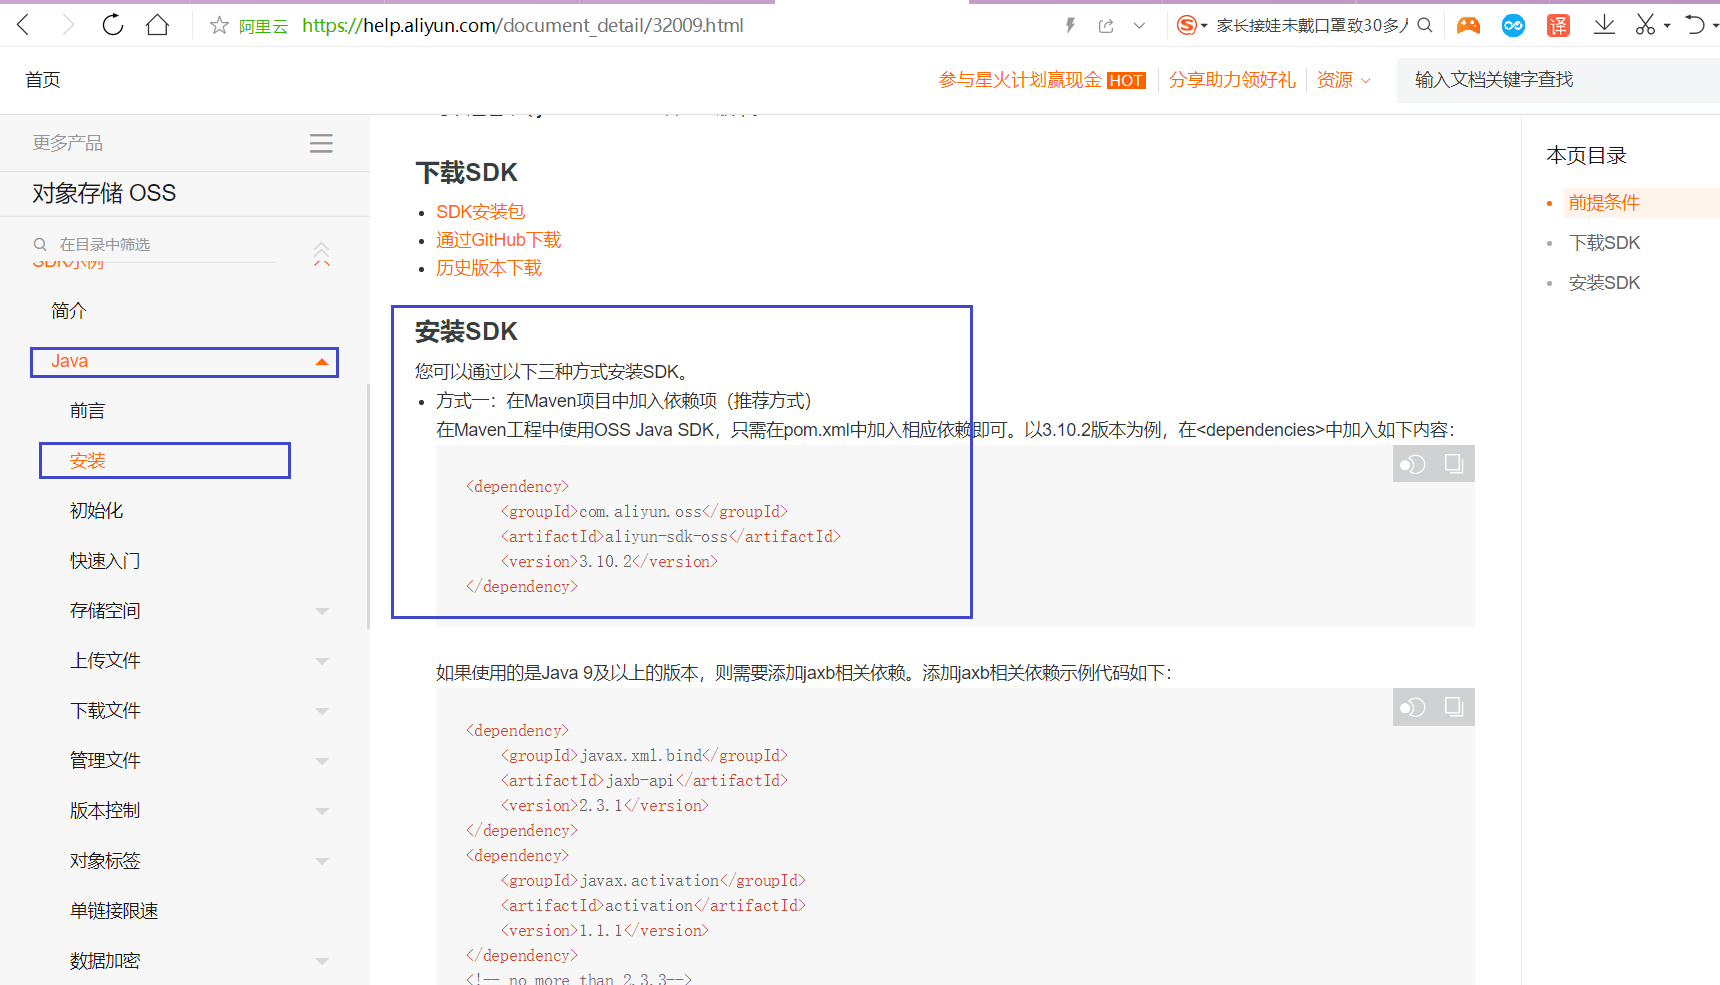Click the 家长接娃未戴口罩 news search box

coord(1312,26)
